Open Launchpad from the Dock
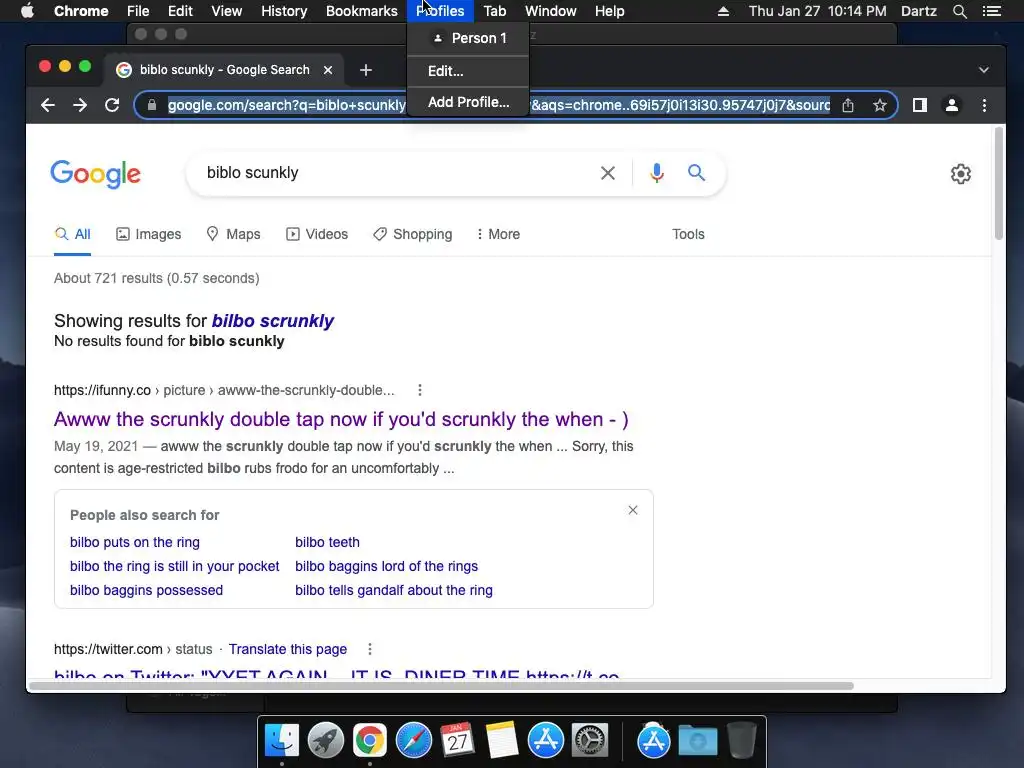The width and height of the screenshot is (1024, 768). pos(326,741)
